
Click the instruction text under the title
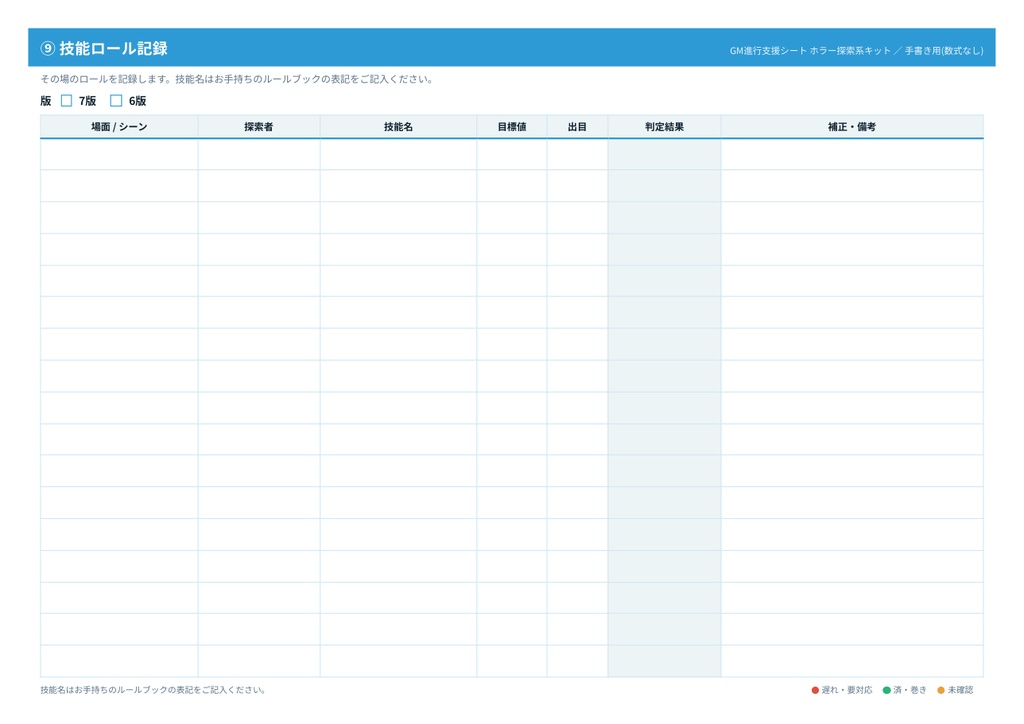pyautogui.click(x=238, y=79)
